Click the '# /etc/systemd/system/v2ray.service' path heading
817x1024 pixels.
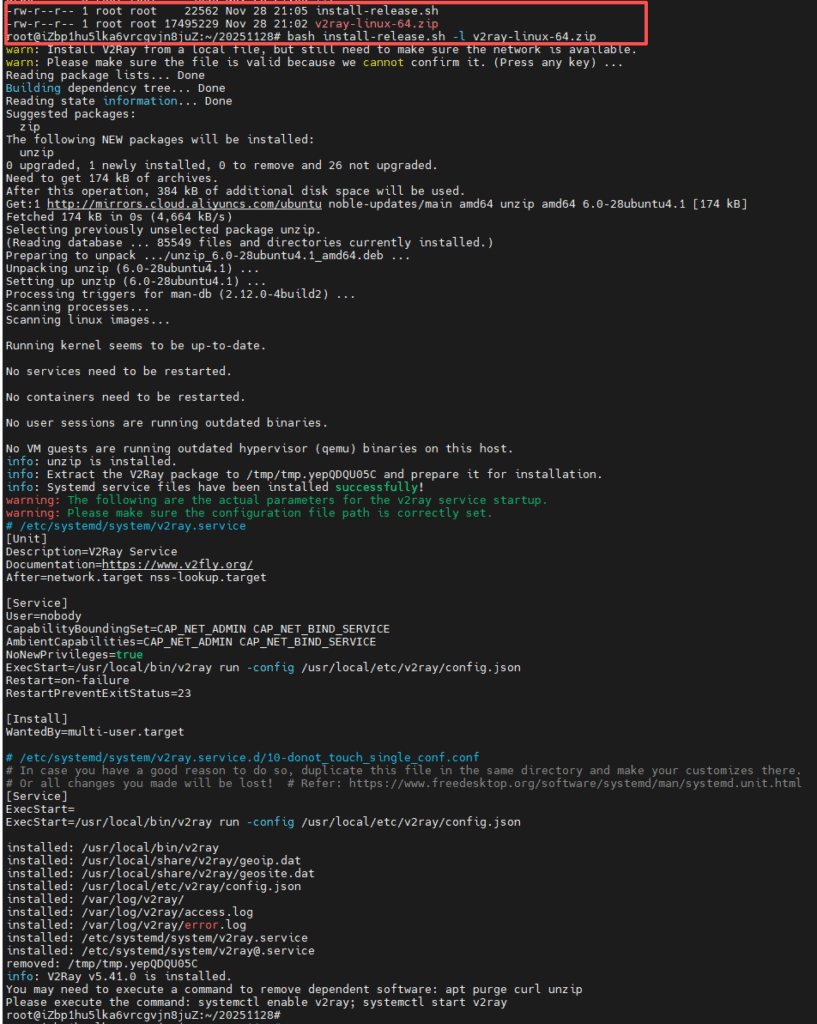[x=125, y=525]
